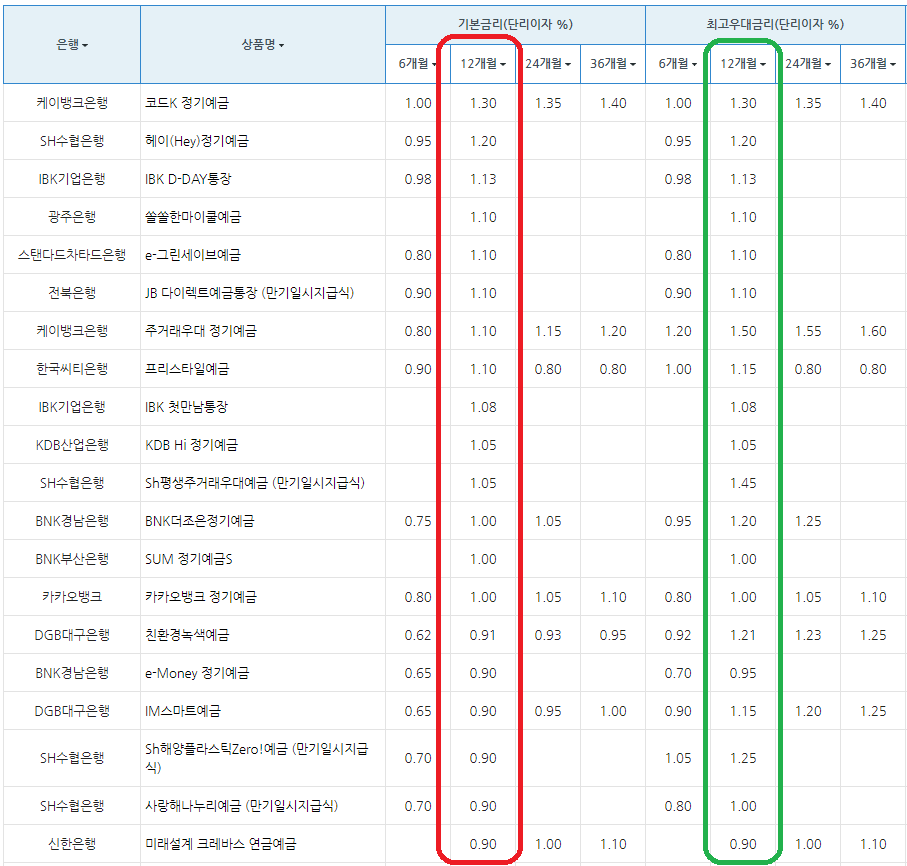The image size is (907, 866).
Task: Click bank name 한국씨티은행
Action: (x=72, y=369)
